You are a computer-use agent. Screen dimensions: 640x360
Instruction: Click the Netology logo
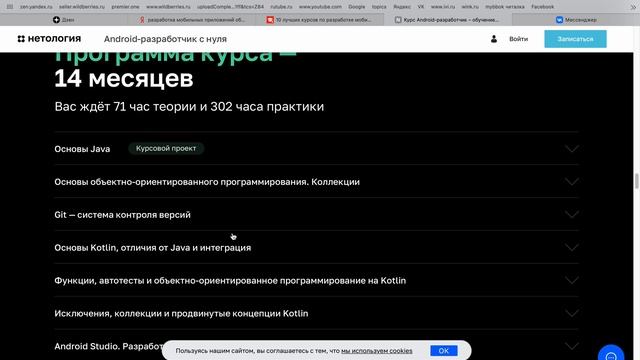(x=49, y=39)
